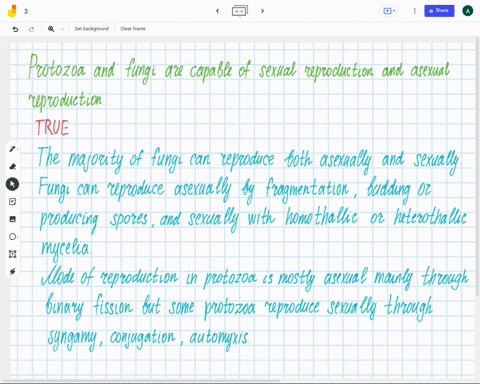Open the account avatar menu
Image resolution: width=480 pixels, height=384 pixels.
coord(468,11)
